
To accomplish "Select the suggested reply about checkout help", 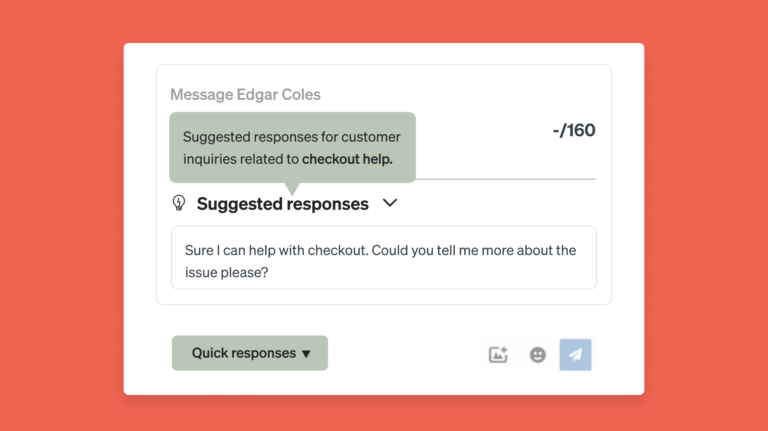I will point(384,258).
